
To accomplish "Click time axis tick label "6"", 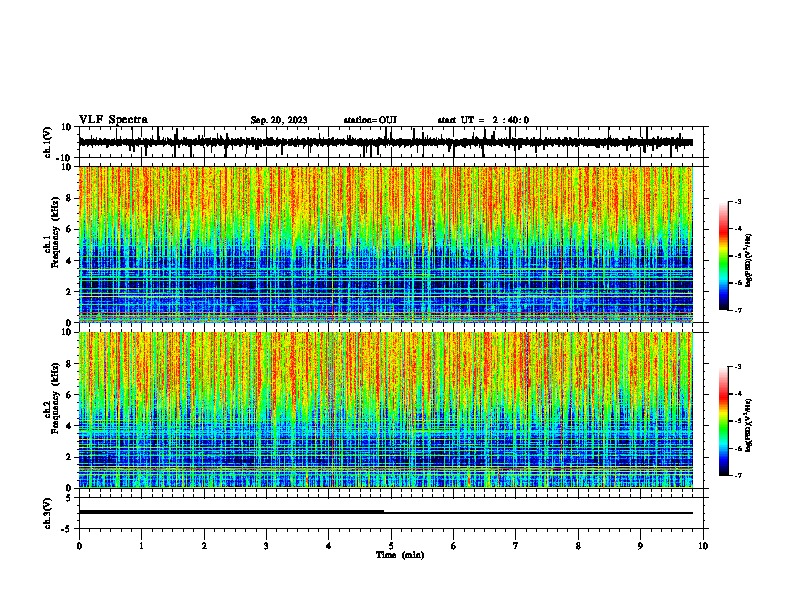I will [x=454, y=546].
